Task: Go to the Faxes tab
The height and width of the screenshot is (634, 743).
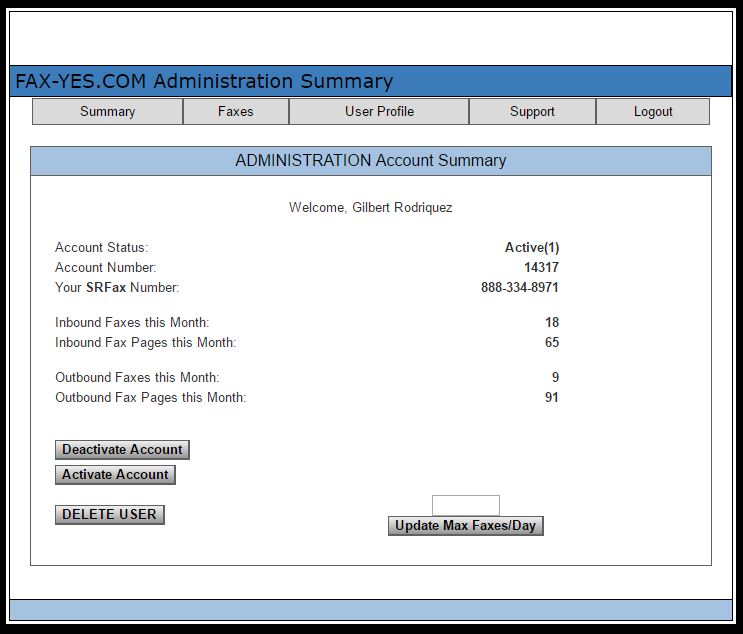Action: click(x=236, y=111)
